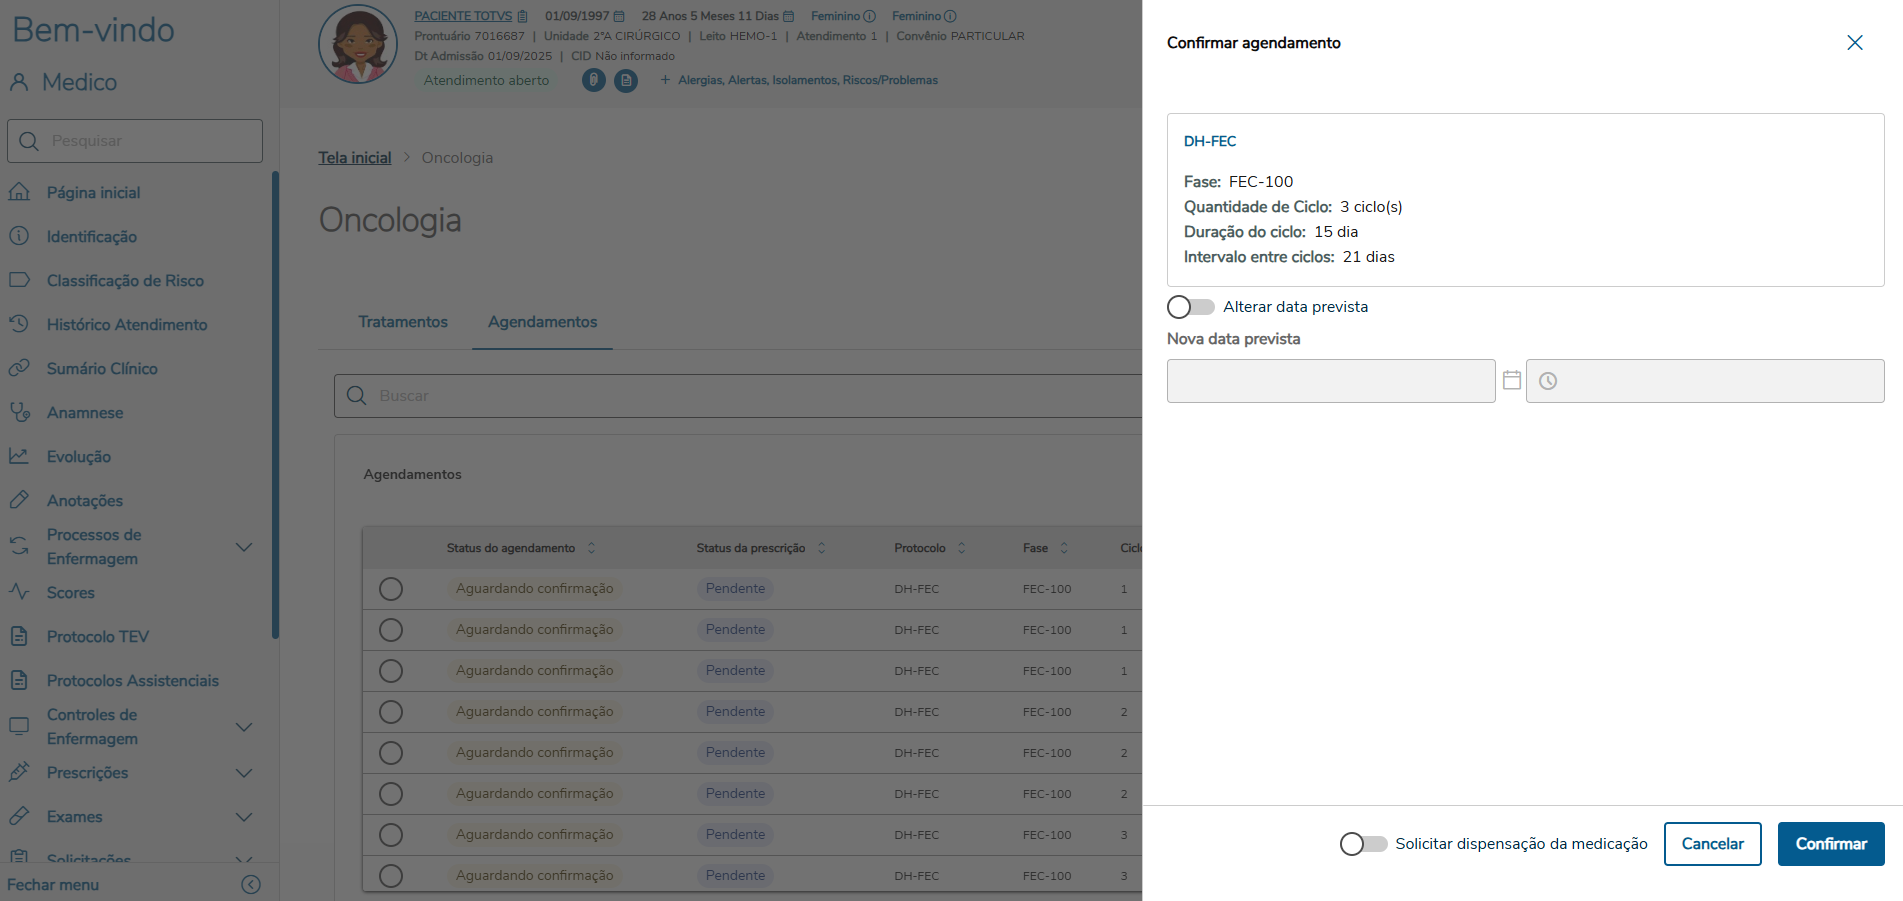Select the first appointment row radio button
Viewport: 1903px width, 901px height.
391,589
